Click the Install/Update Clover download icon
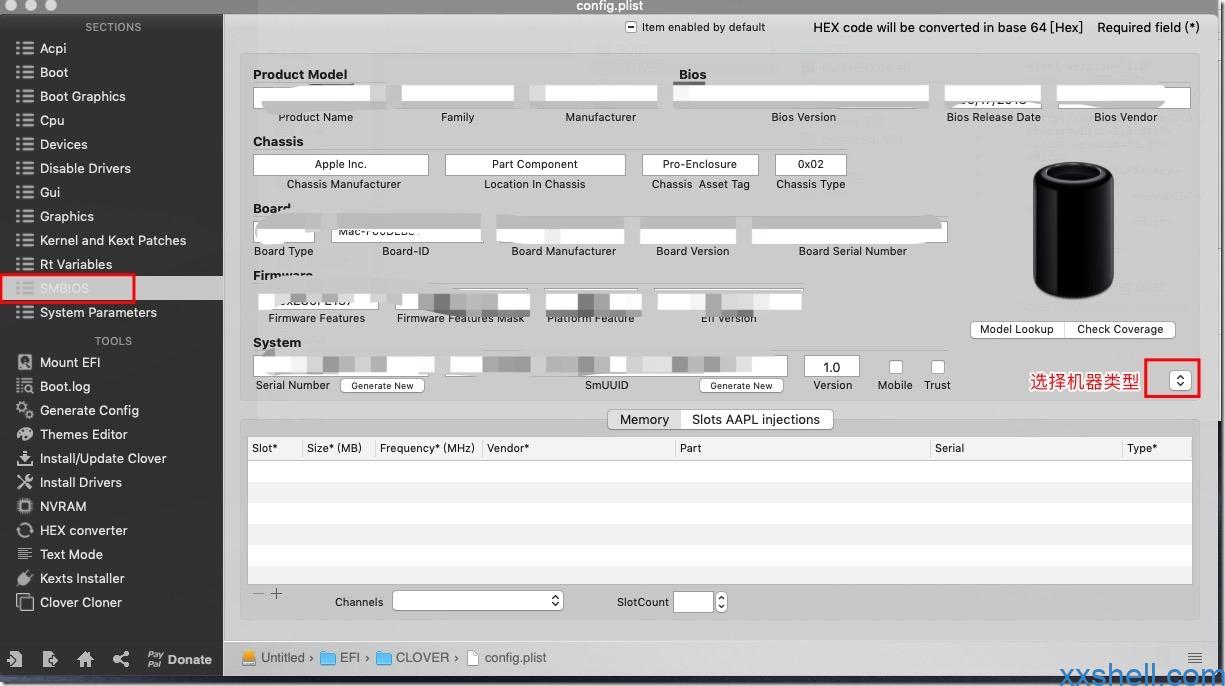This screenshot has width=1225, height=686. click(25, 458)
